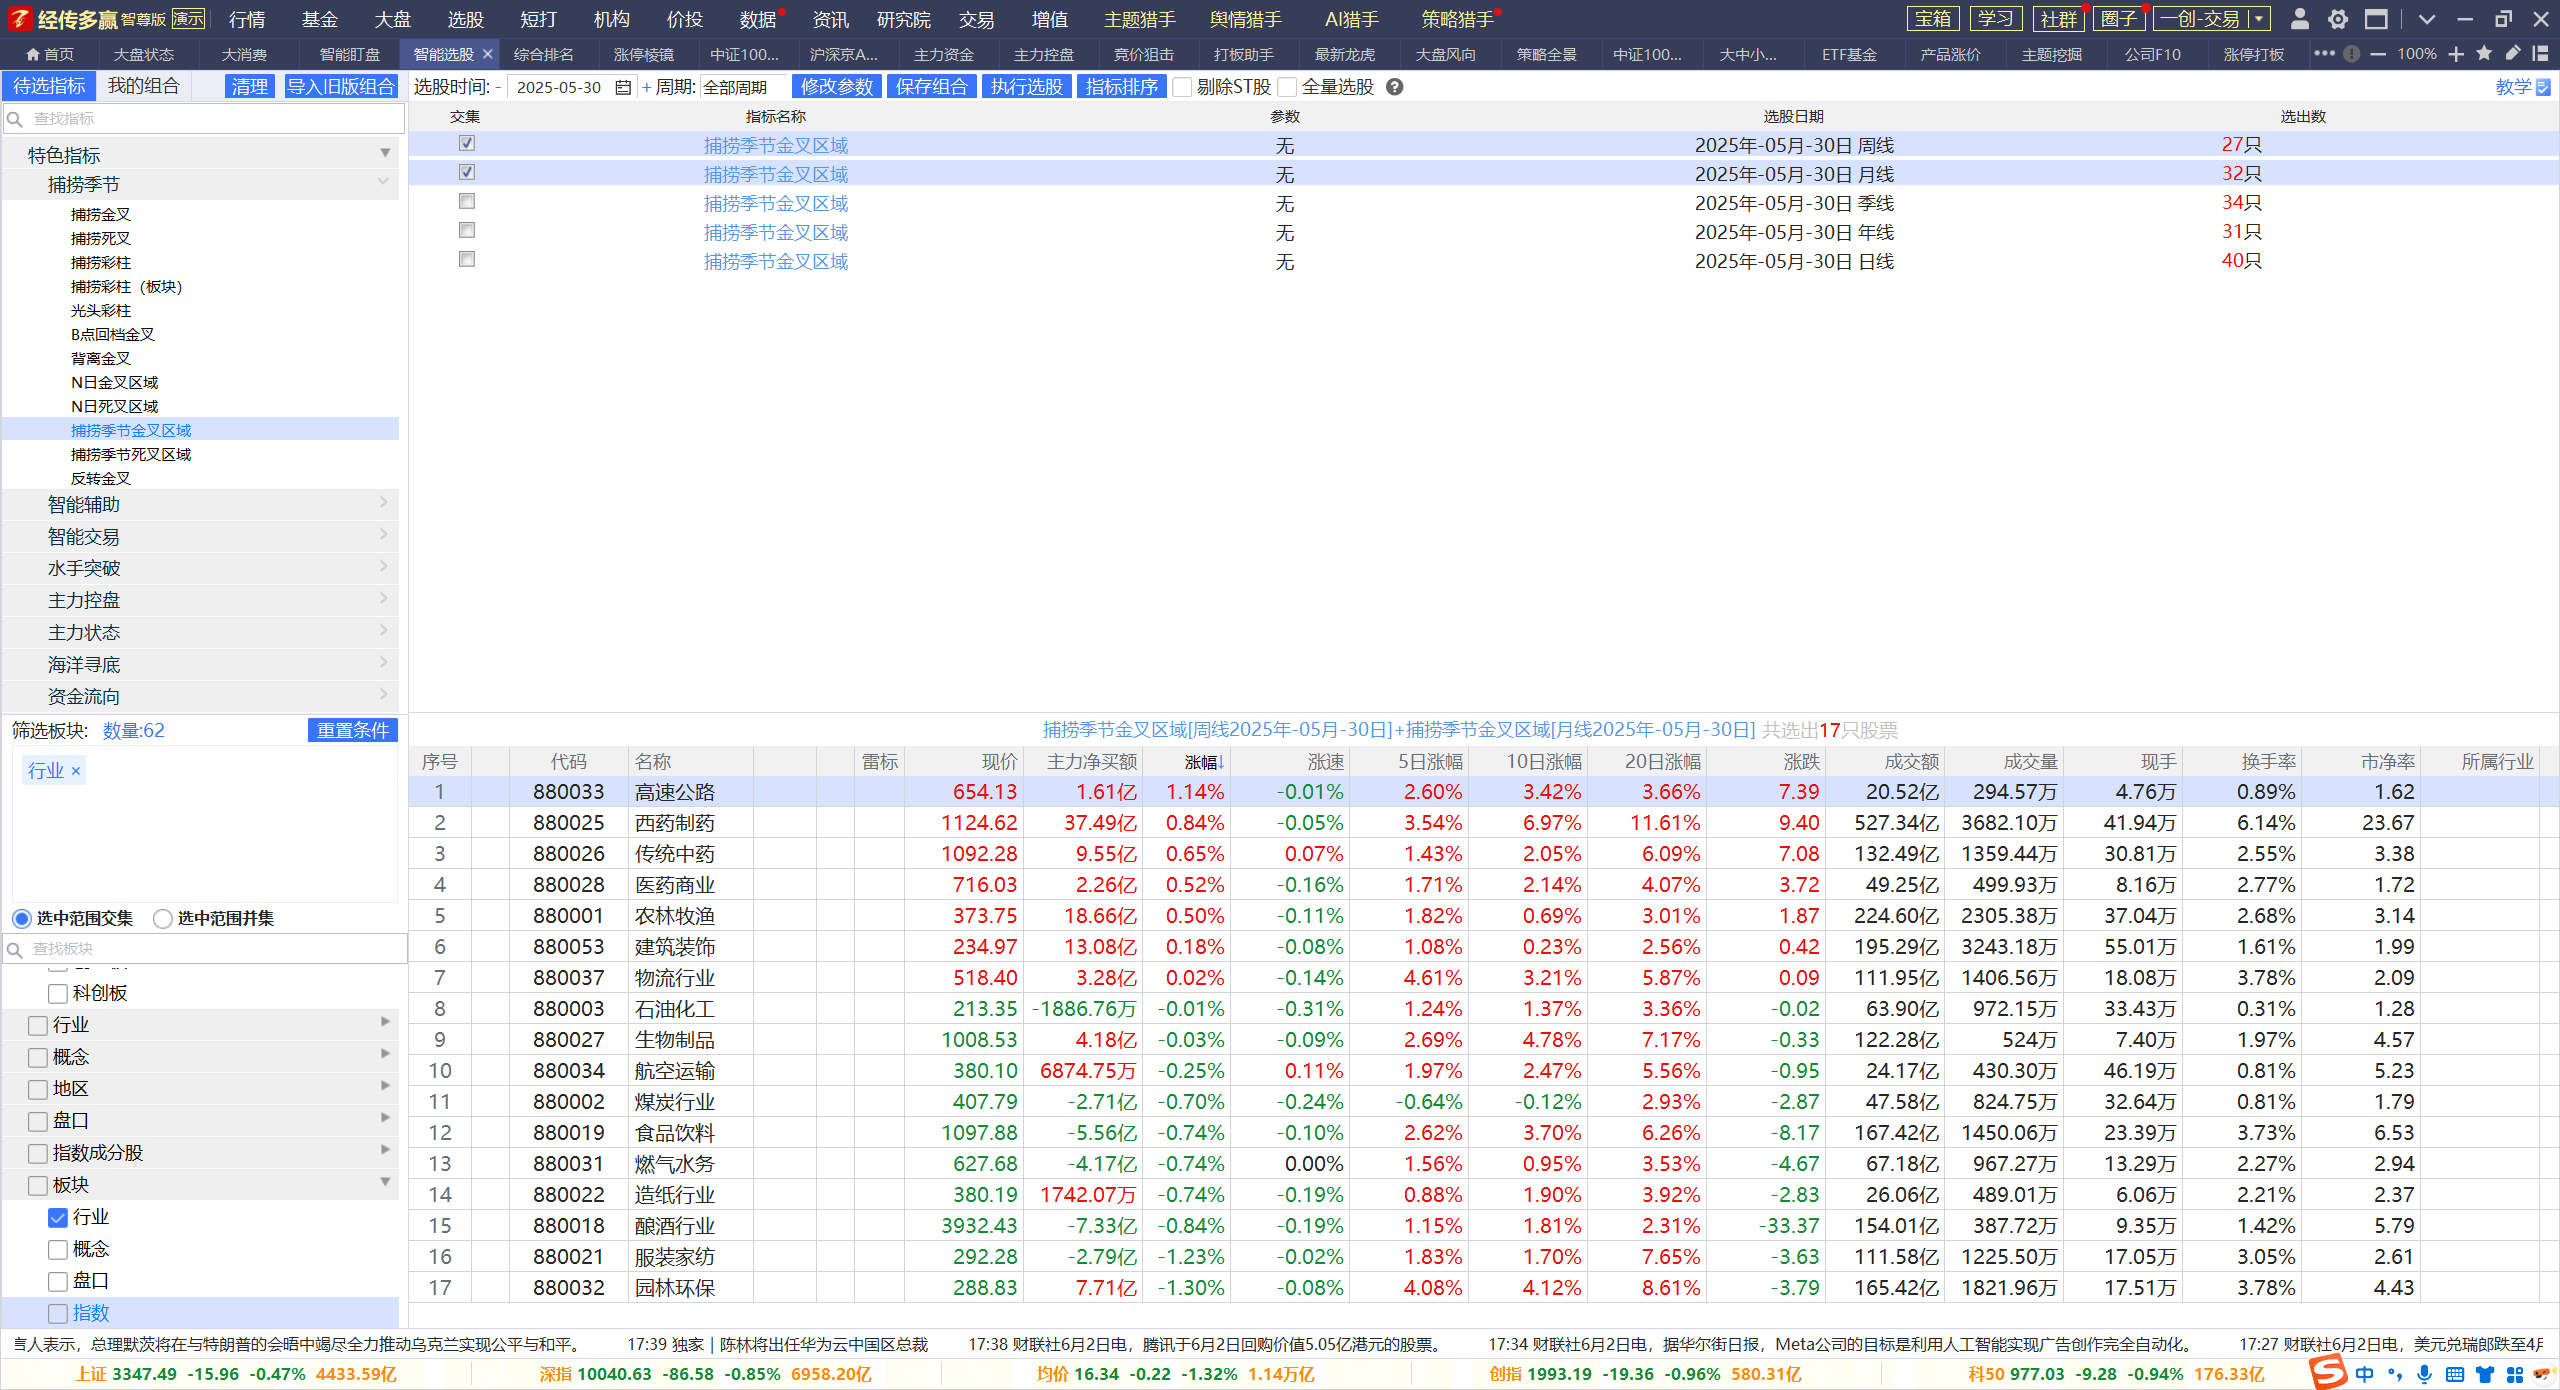
Task: Click the 重置条件 button
Action: [353, 731]
